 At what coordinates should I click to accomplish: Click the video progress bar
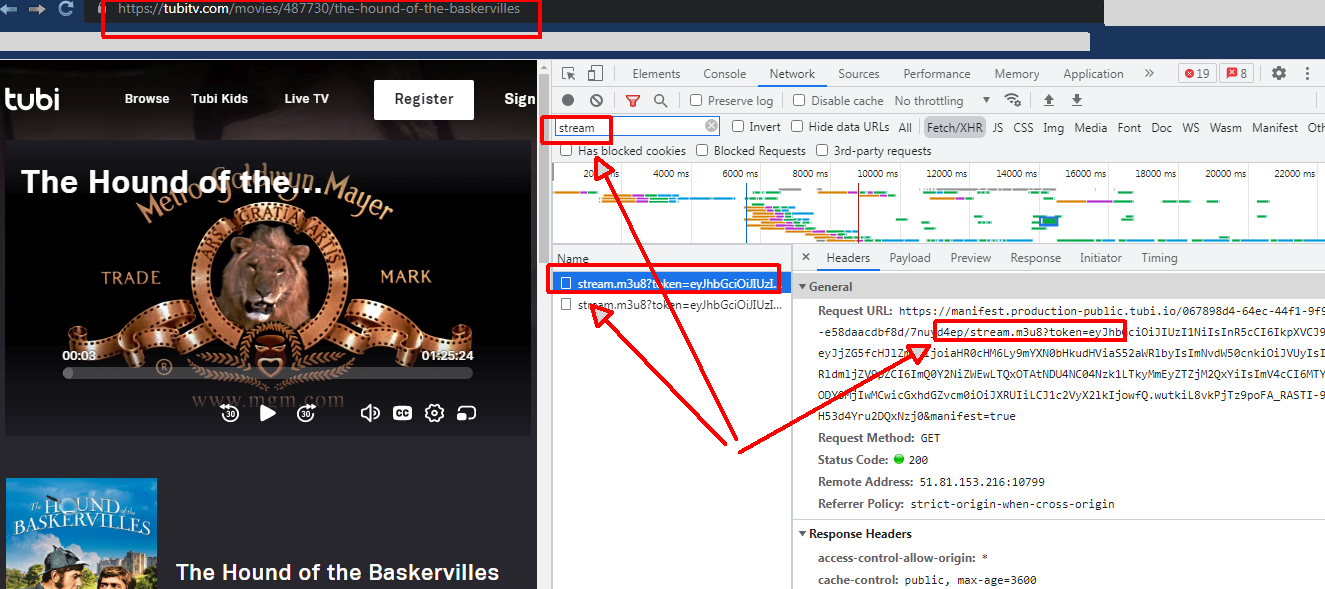point(268,373)
